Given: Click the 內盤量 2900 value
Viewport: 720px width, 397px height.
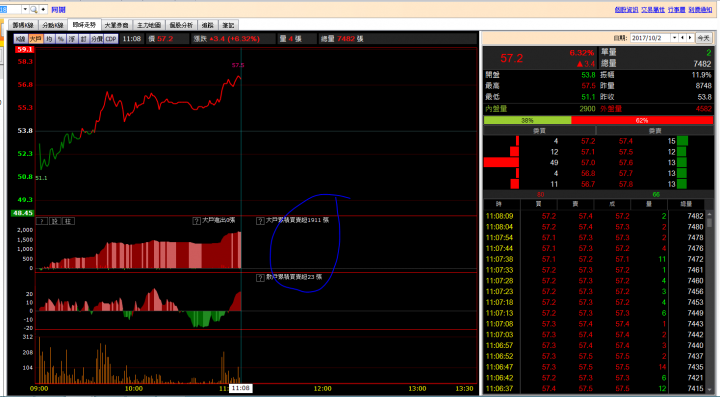Looking at the screenshot, I should pyautogui.click(x=587, y=109).
